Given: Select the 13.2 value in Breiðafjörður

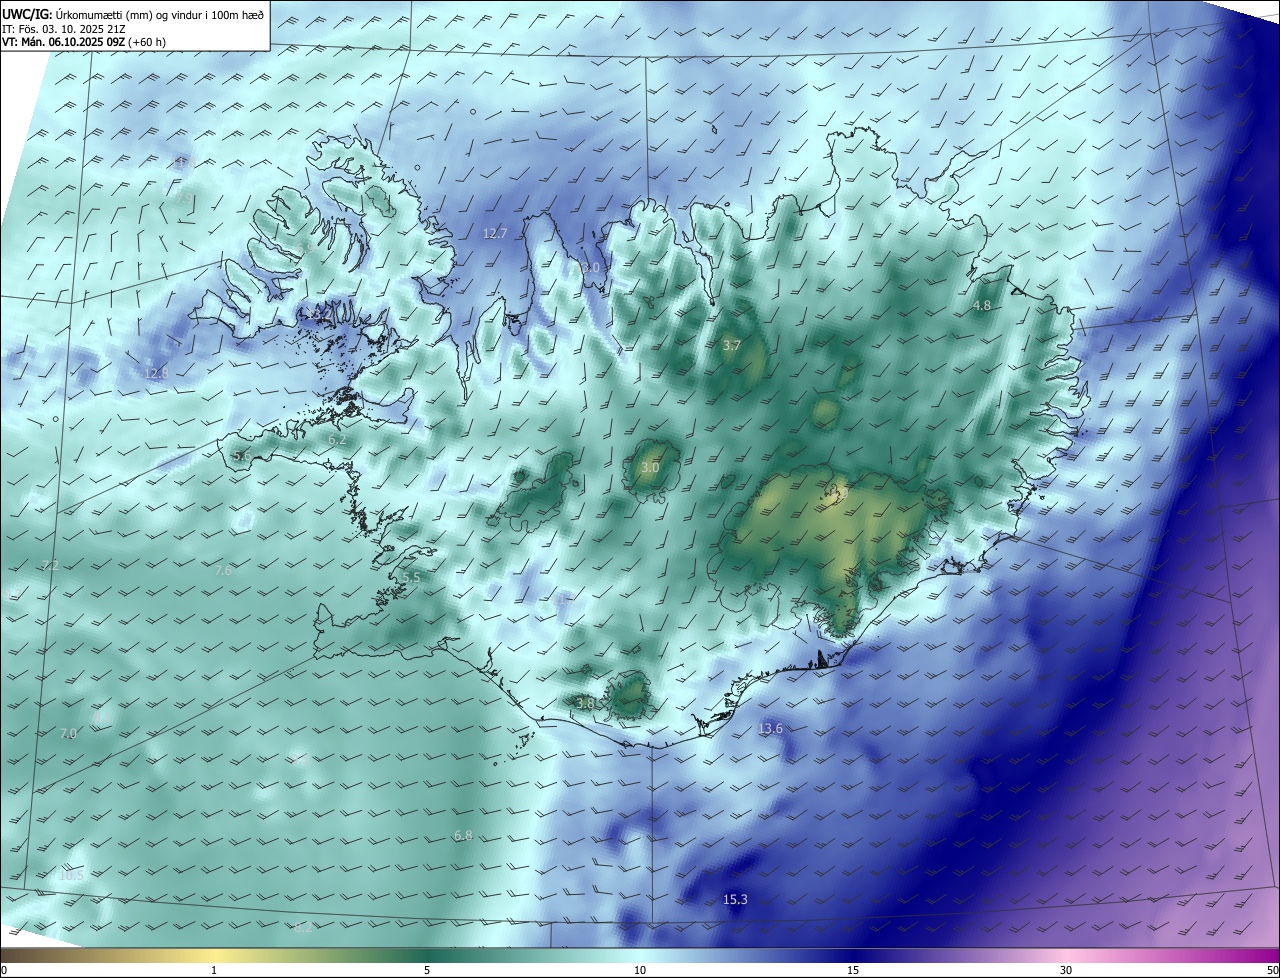Looking at the screenshot, I should click(x=318, y=314).
